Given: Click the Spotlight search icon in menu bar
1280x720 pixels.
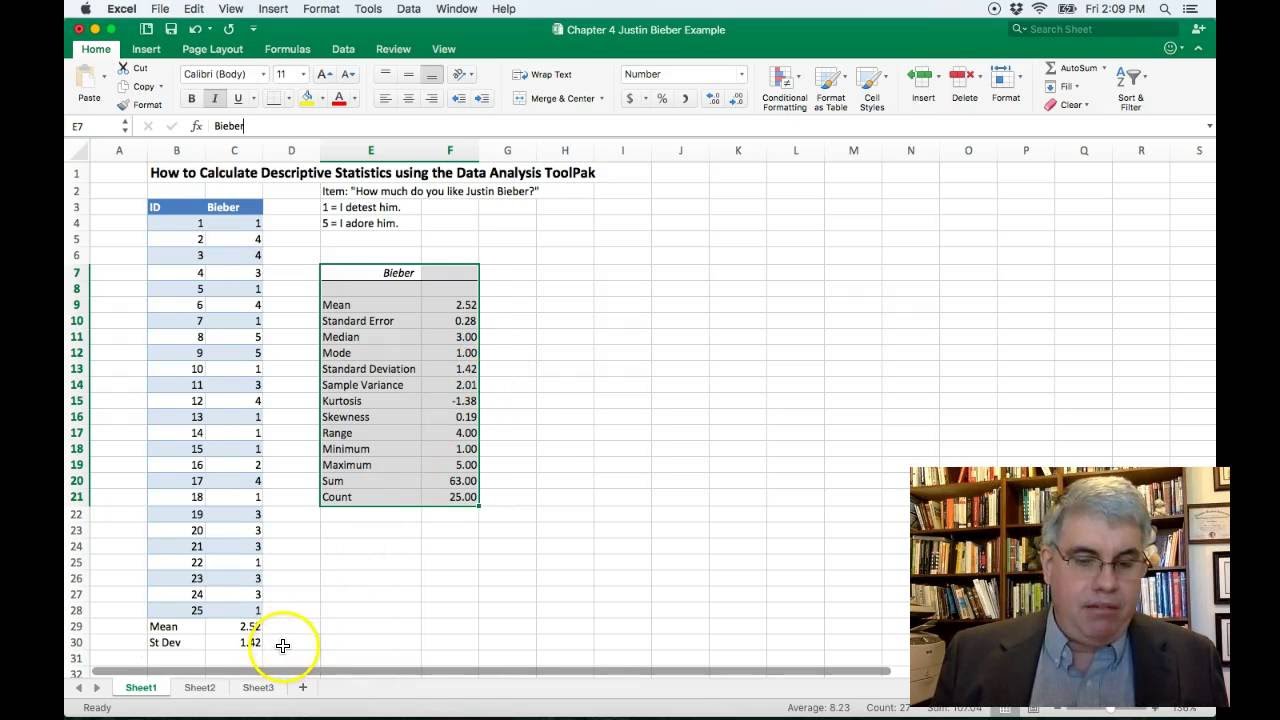Looking at the screenshot, I should [1165, 9].
